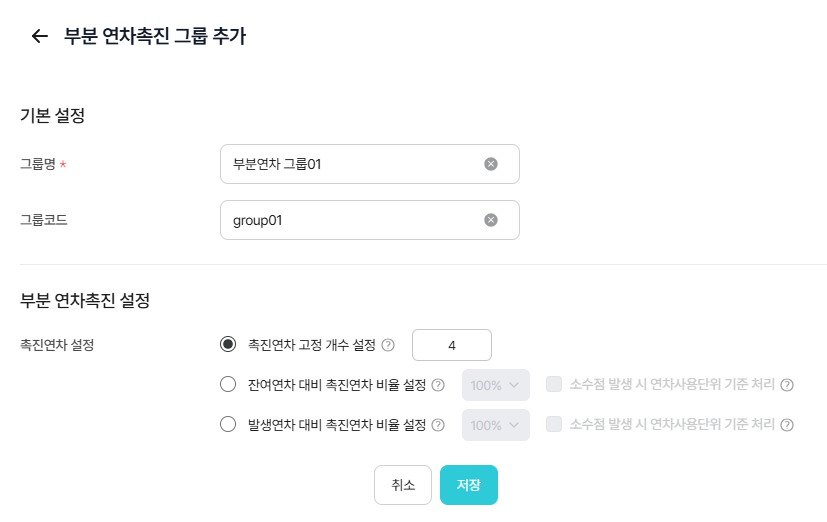
Task: Click the 취소 button
Action: click(403, 485)
